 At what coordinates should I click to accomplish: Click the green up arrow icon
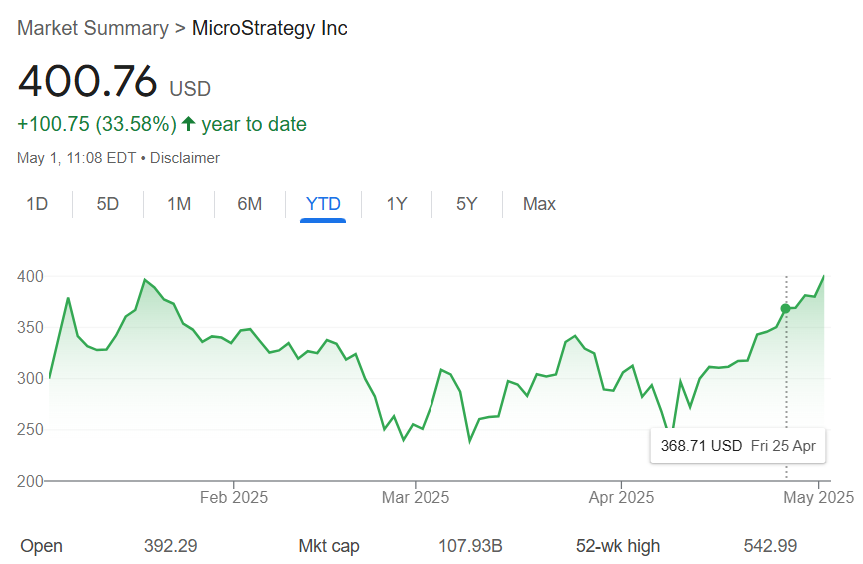tap(188, 124)
